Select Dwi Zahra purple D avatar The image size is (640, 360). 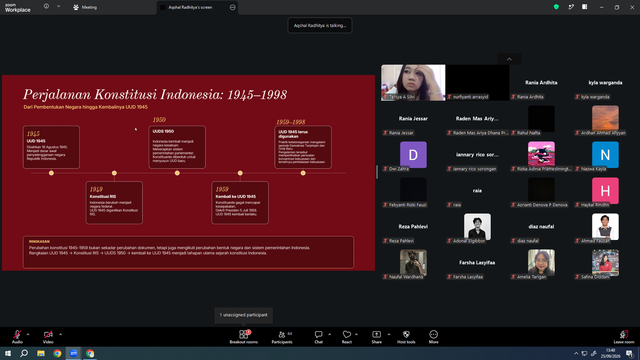(413, 155)
